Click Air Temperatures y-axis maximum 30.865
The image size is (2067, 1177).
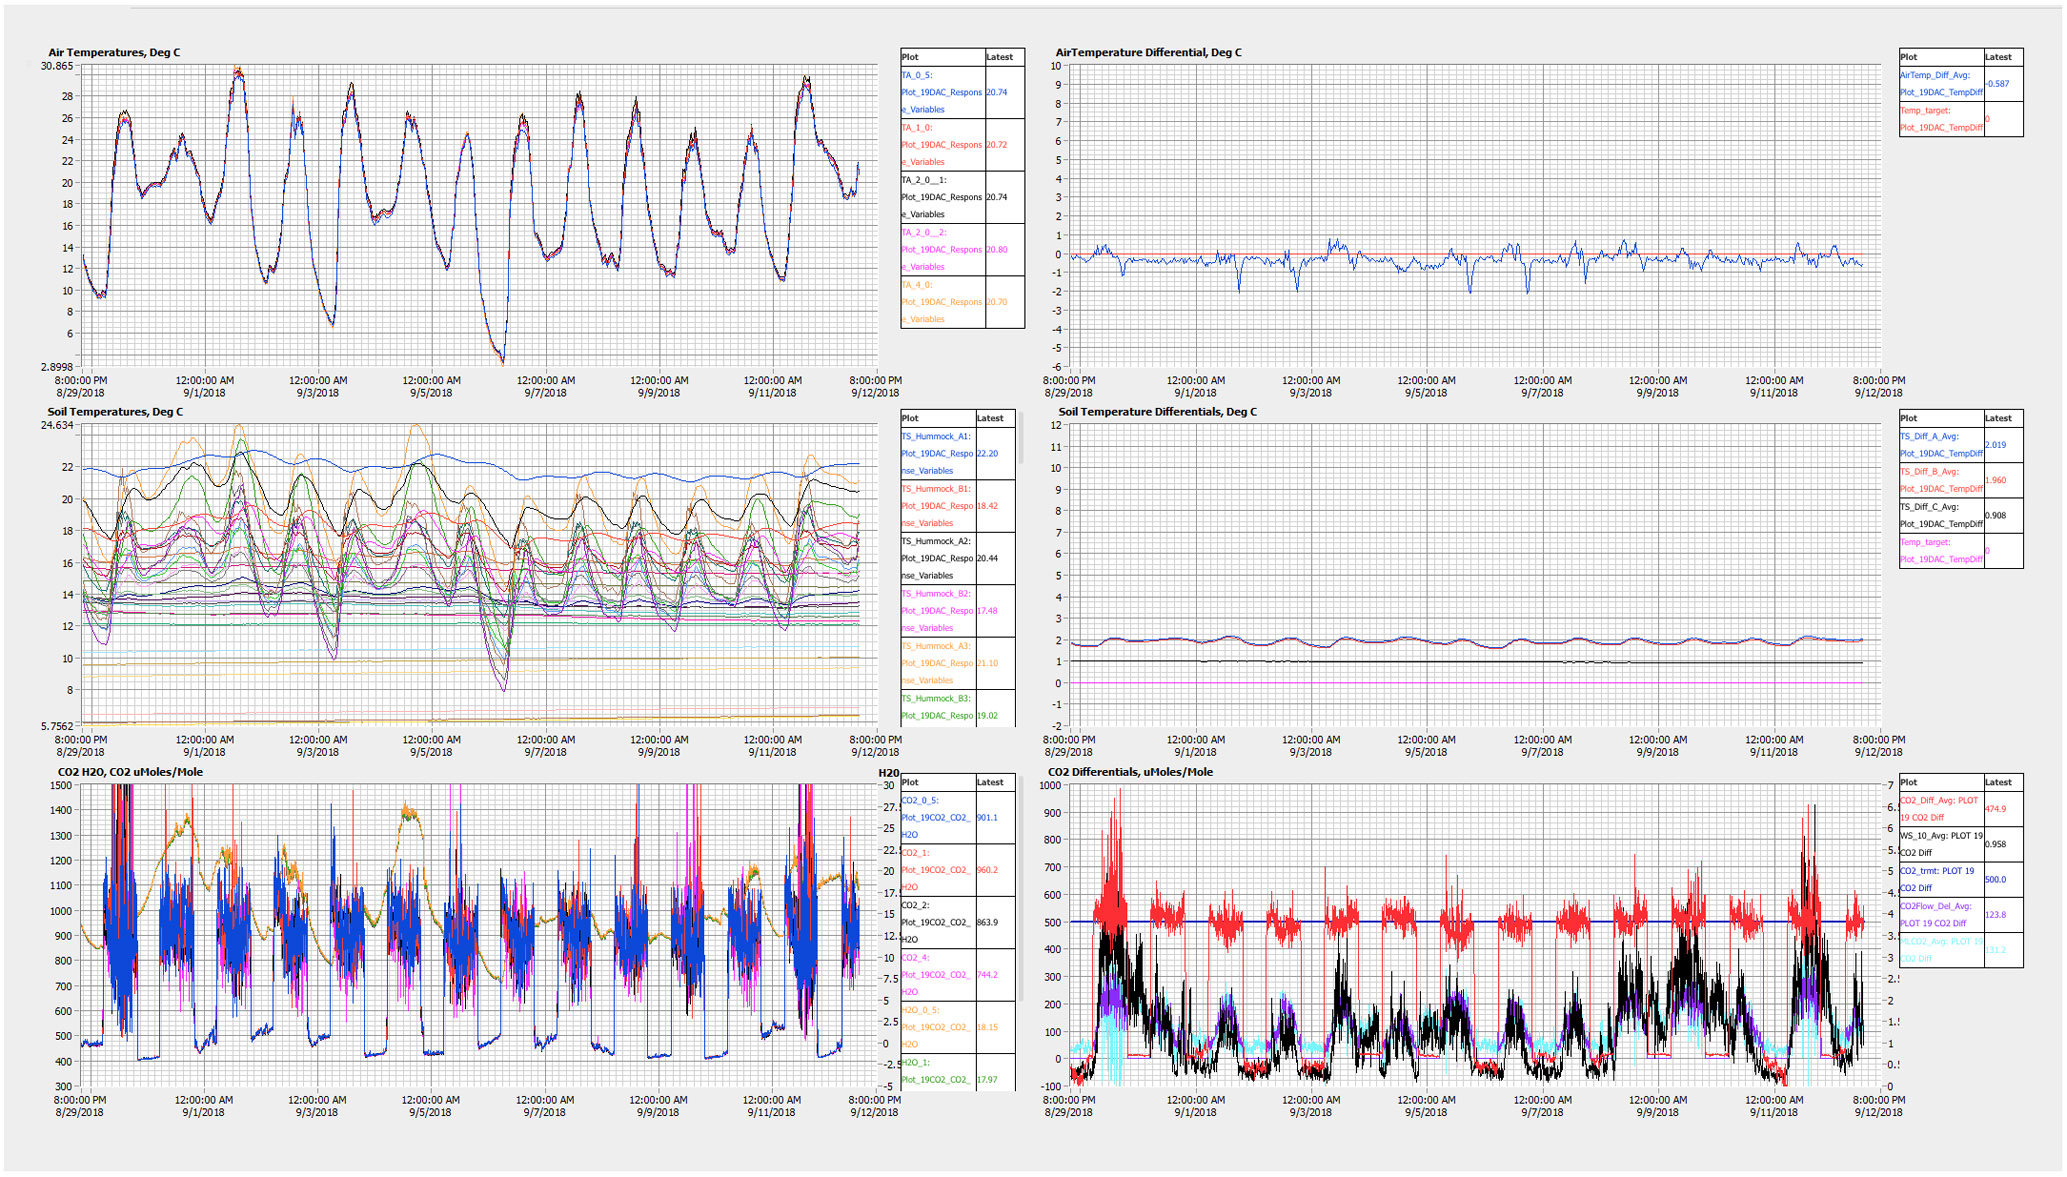click(56, 66)
